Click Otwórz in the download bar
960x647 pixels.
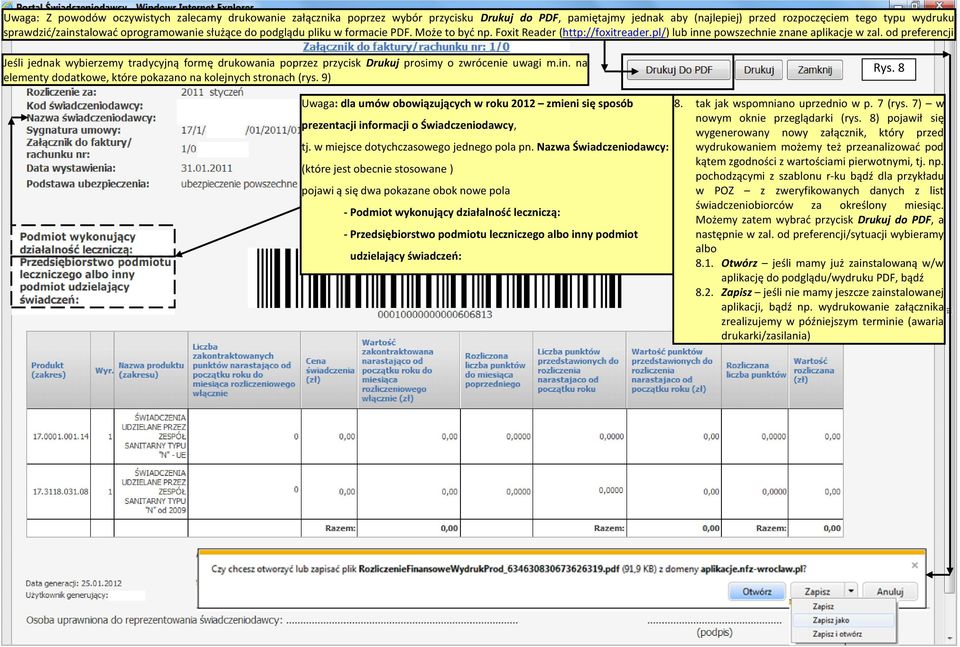click(757, 591)
